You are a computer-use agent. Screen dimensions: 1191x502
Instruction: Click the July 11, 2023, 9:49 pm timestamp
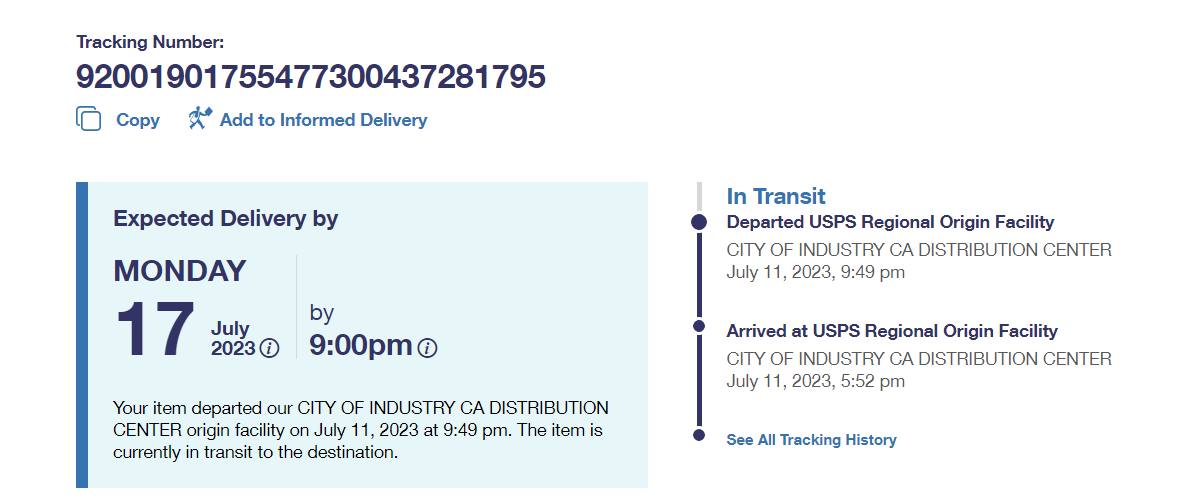pyautogui.click(x=815, y=272)
